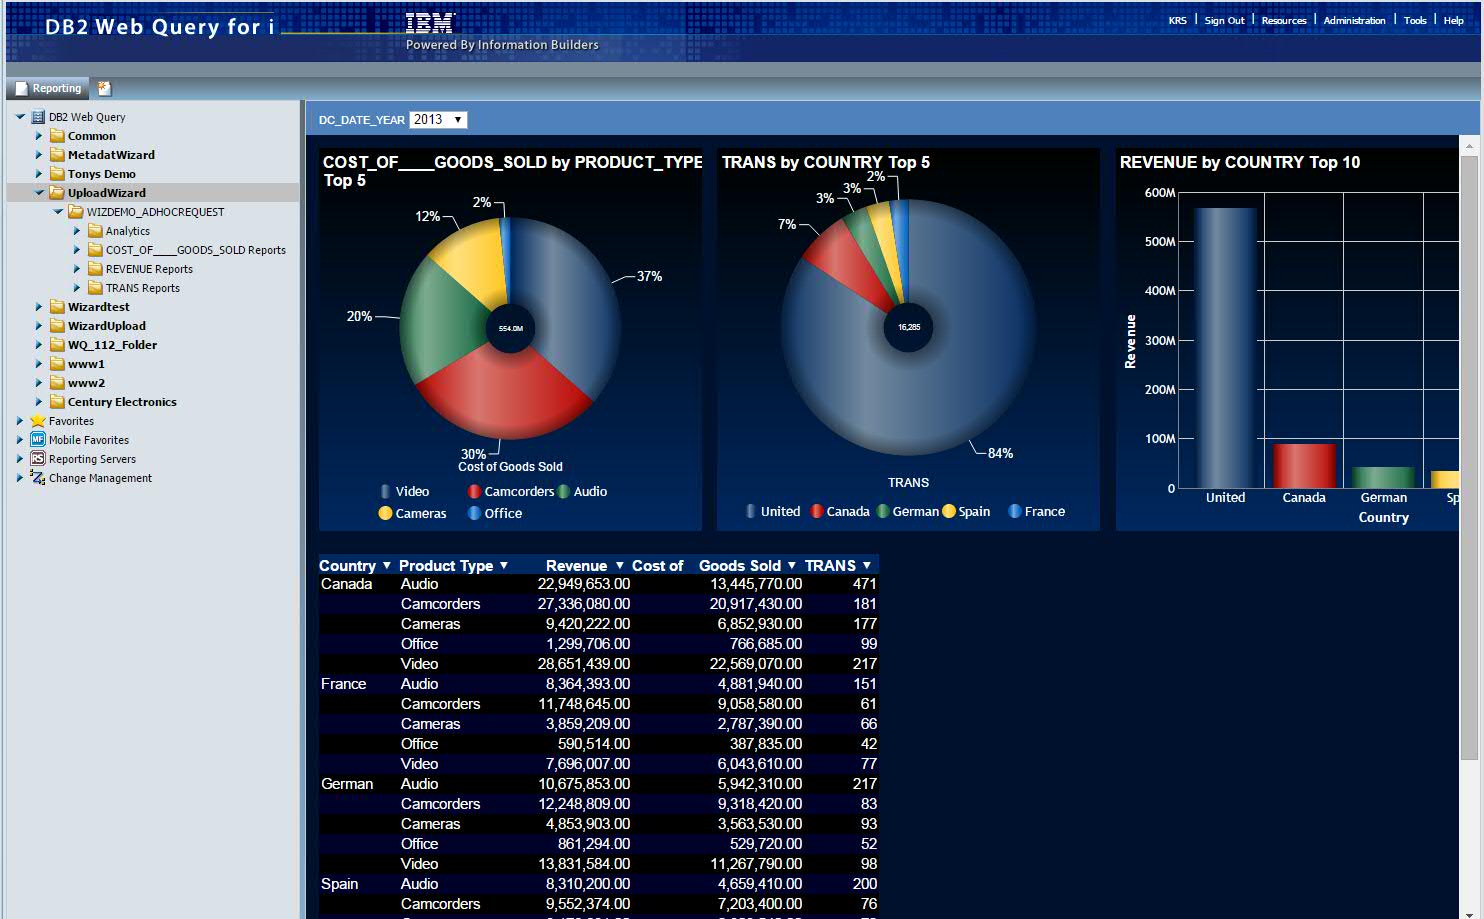1484x919 pixels.
Task: Select the Mobile Favorites tree item
Action: pos(89,440)
